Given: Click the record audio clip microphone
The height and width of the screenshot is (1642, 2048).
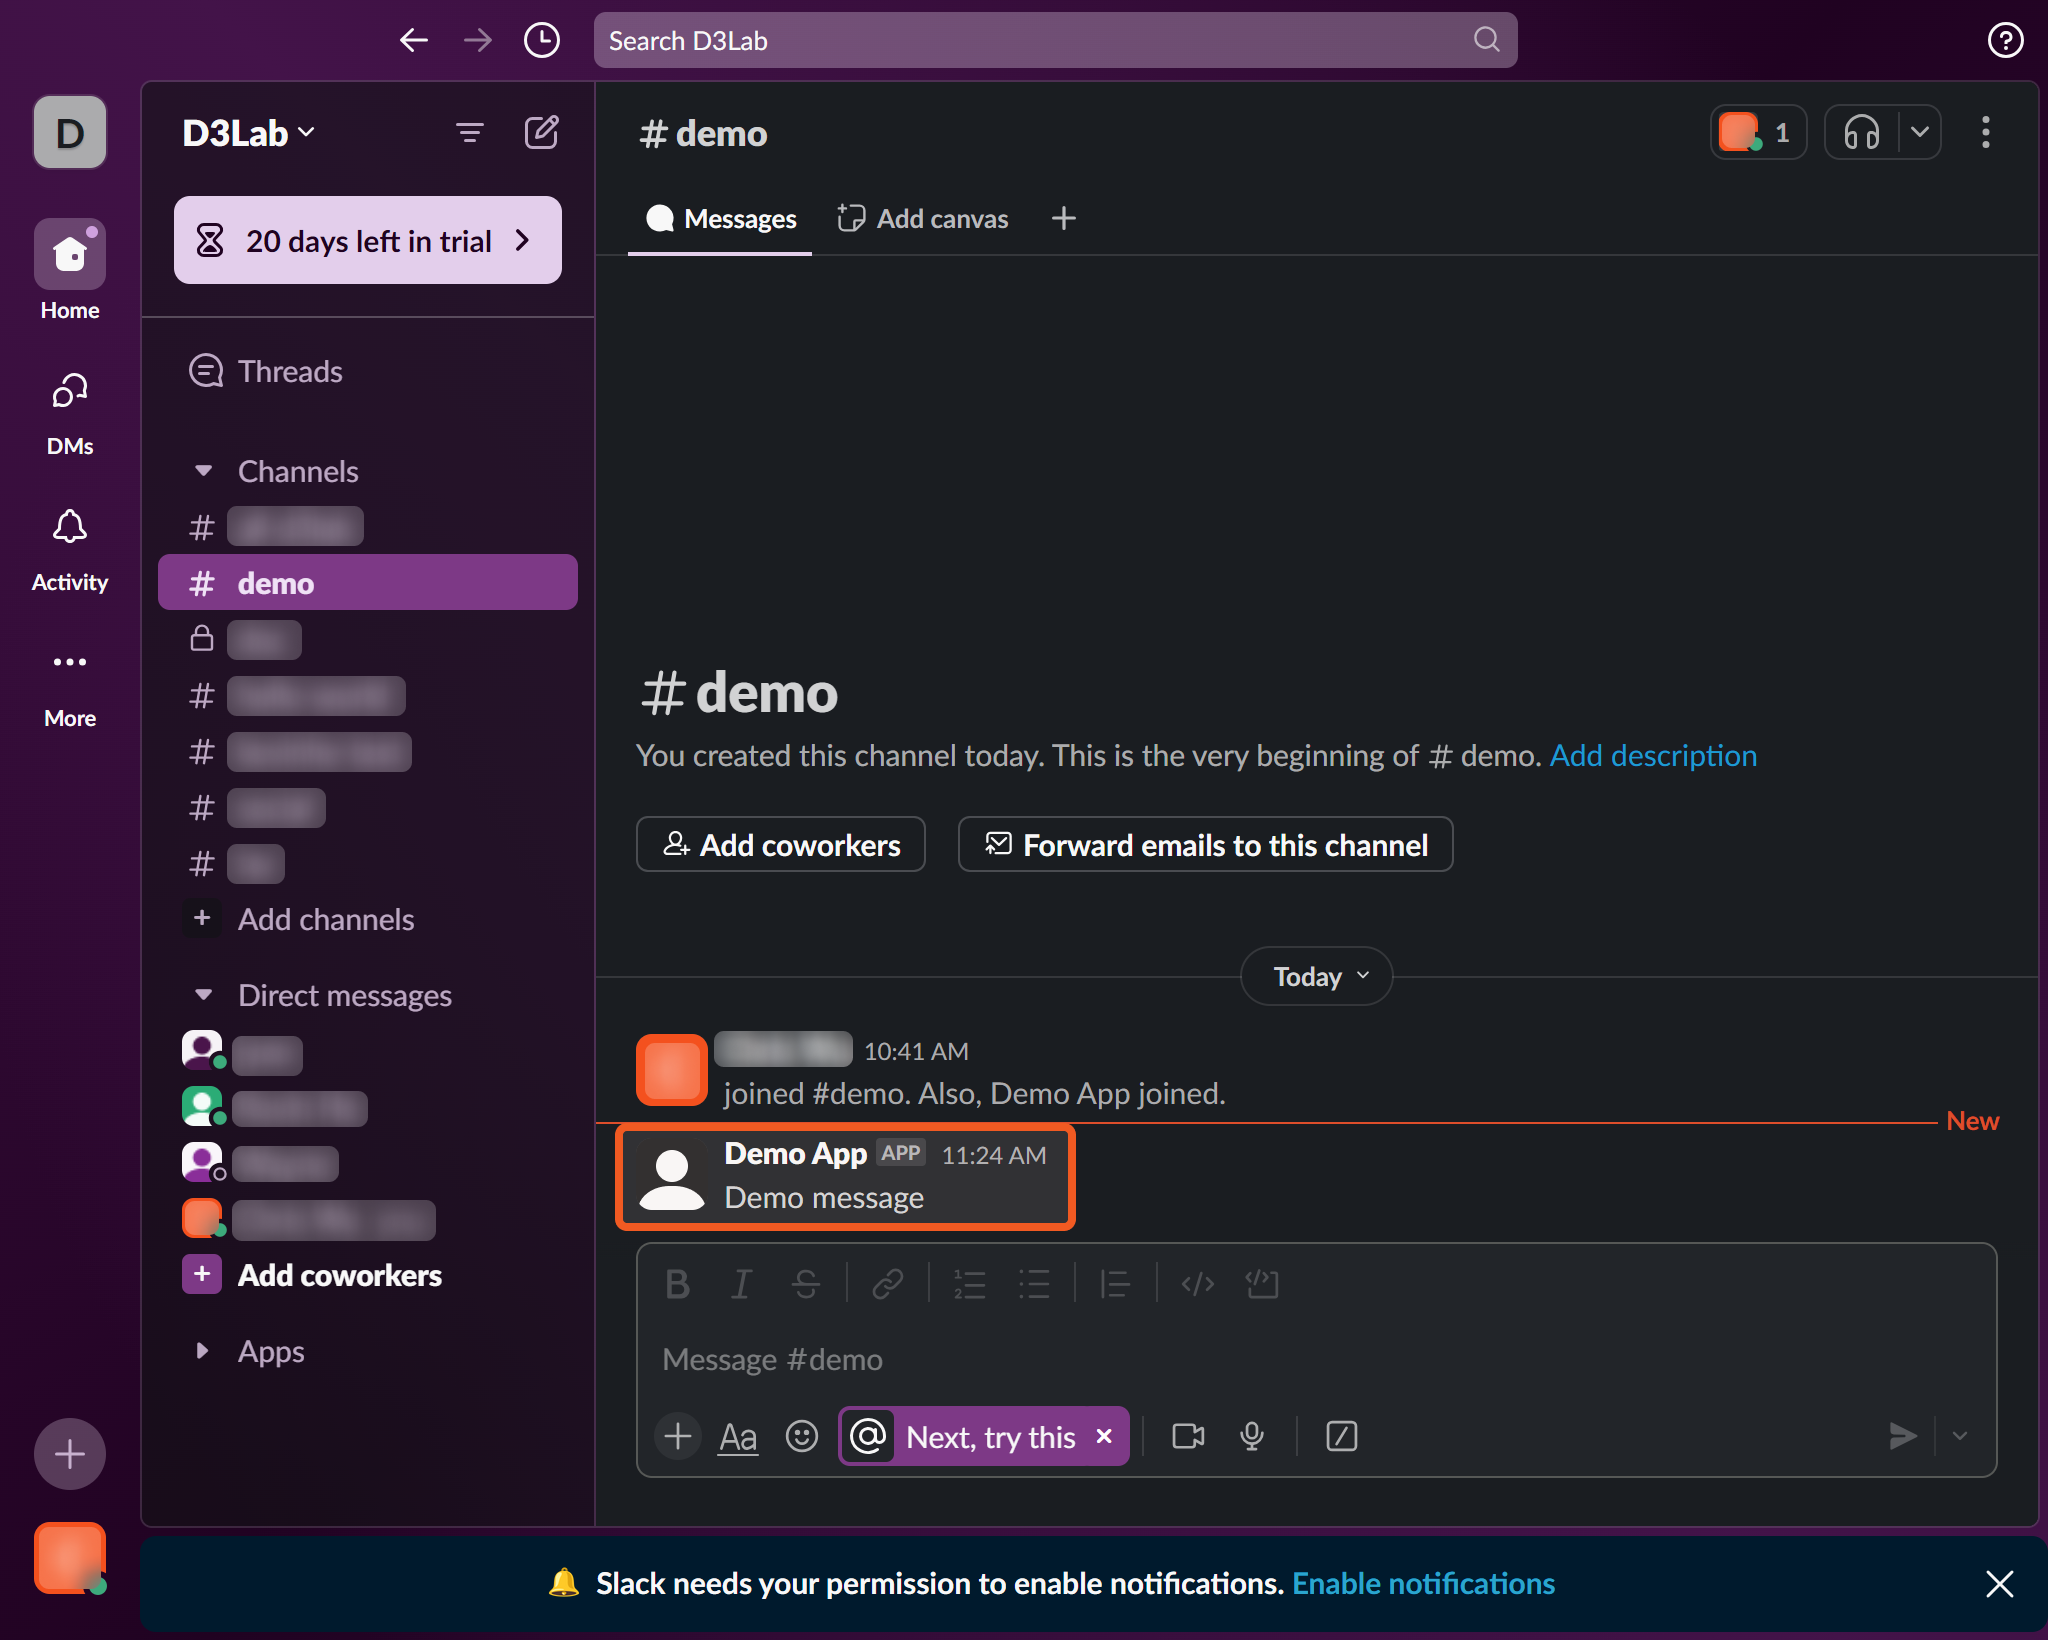Looking at the screenshot, I should click(x=1251, y=1437).
